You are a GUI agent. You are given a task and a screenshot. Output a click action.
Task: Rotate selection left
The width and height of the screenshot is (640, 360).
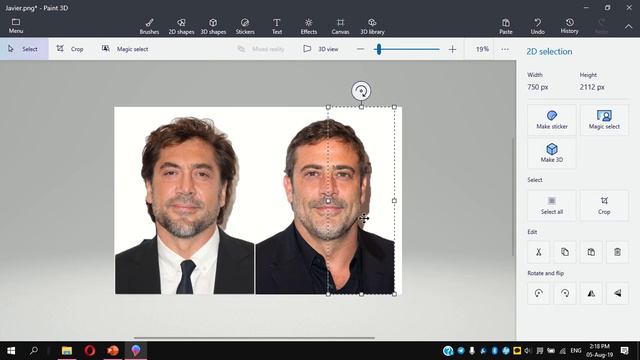539,293
